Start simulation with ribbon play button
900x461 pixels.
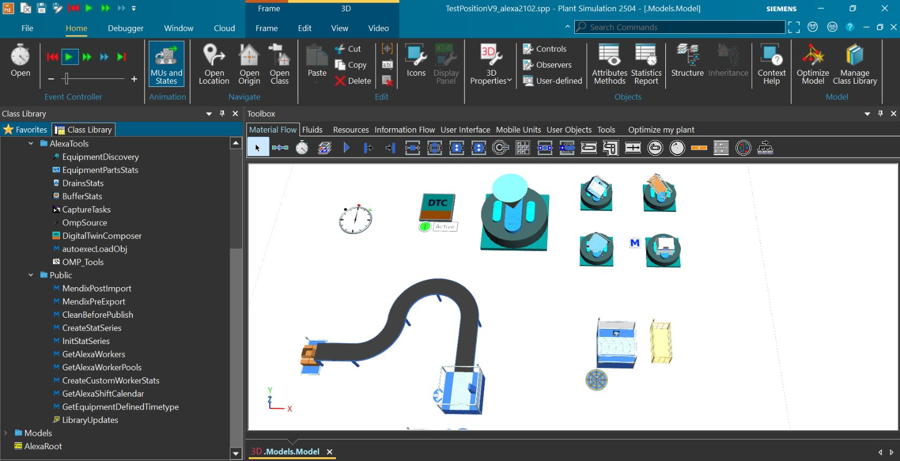(x=69, y=57)
